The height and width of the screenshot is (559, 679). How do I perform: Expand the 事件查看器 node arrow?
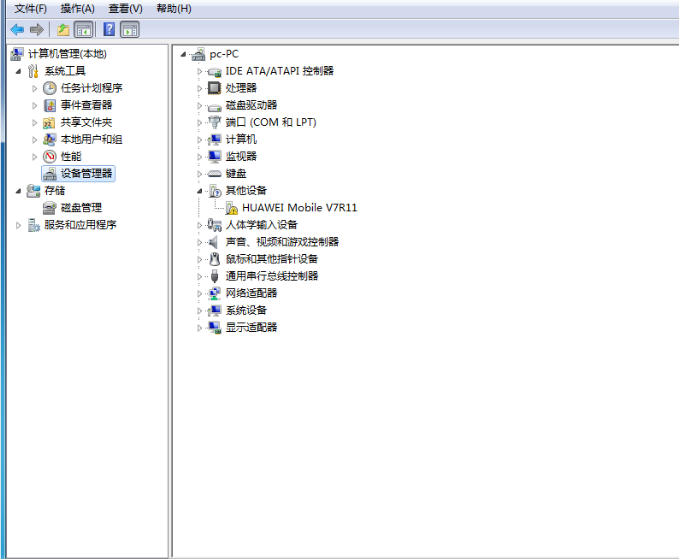point(35,105)
